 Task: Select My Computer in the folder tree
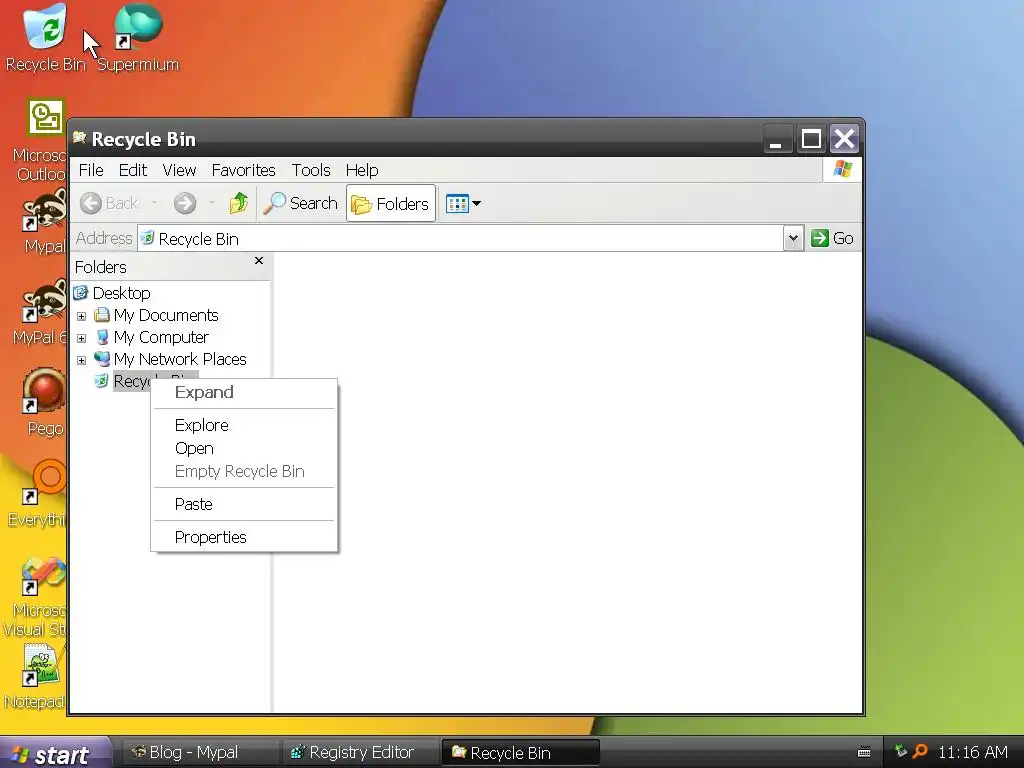coord(161,338)
